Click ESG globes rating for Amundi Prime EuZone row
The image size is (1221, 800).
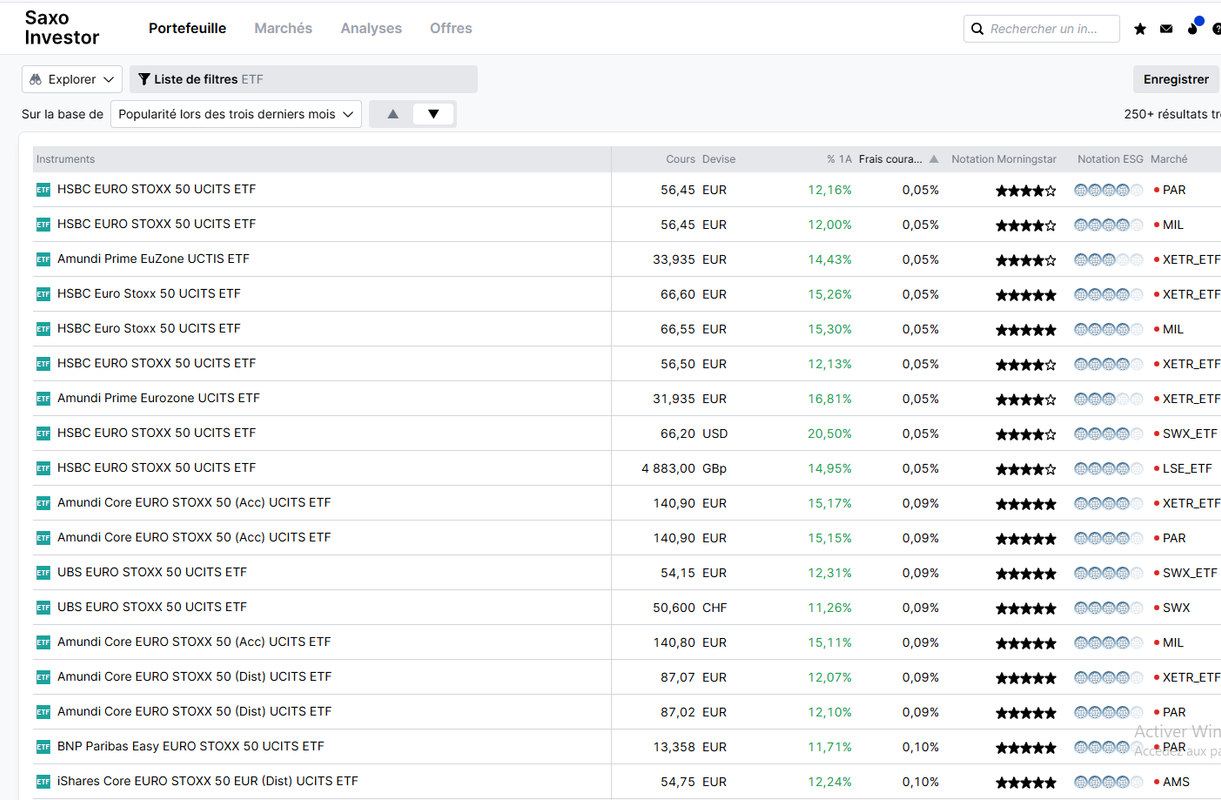[x=1108, y=260]
